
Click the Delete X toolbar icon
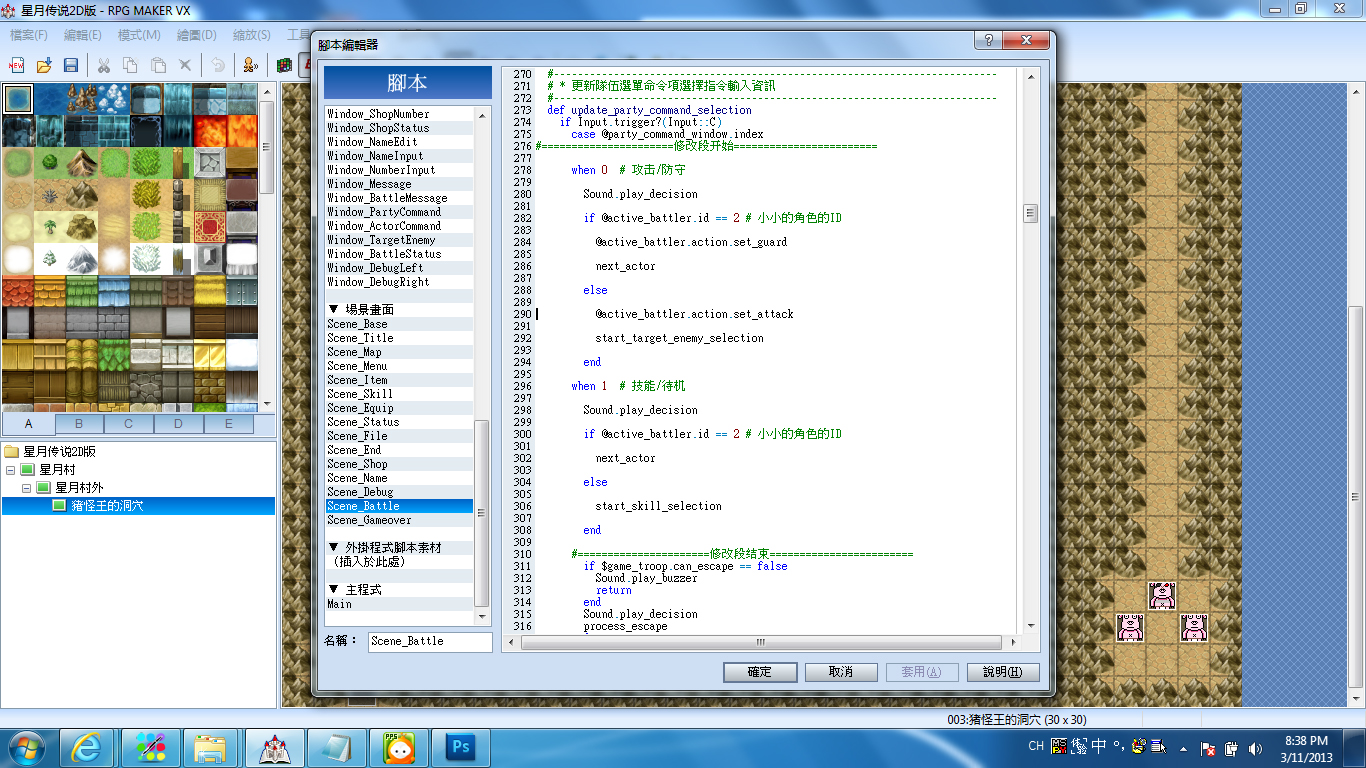tap(185, 65)
